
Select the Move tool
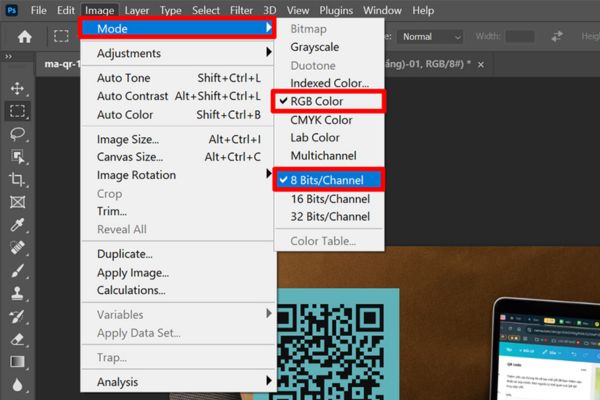coord(17,88)
